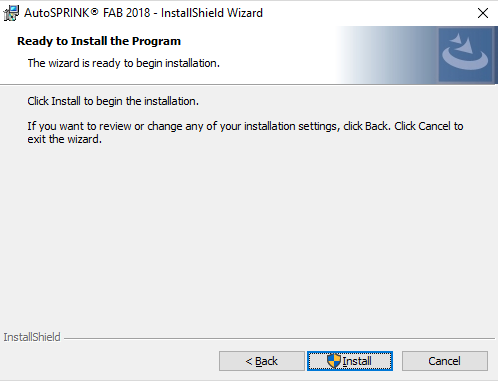Image resolution: width=498 pixels, height=381 pixels.
Task: Click 'Click Install to begin the installation' line
Action: (x=113, y=101)
